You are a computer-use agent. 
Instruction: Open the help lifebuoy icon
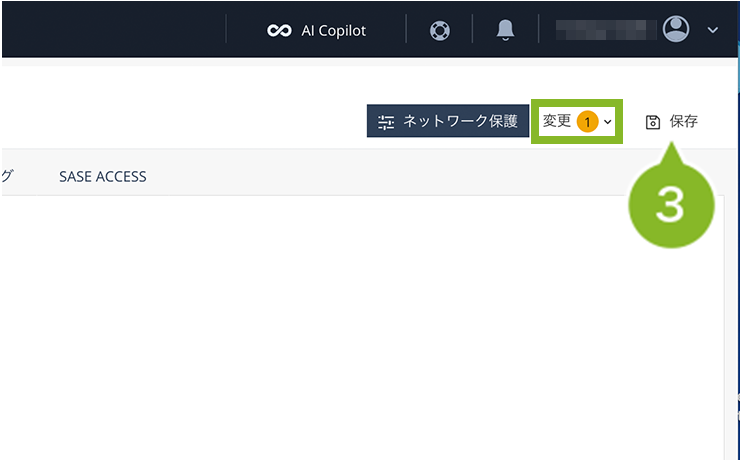440,30
